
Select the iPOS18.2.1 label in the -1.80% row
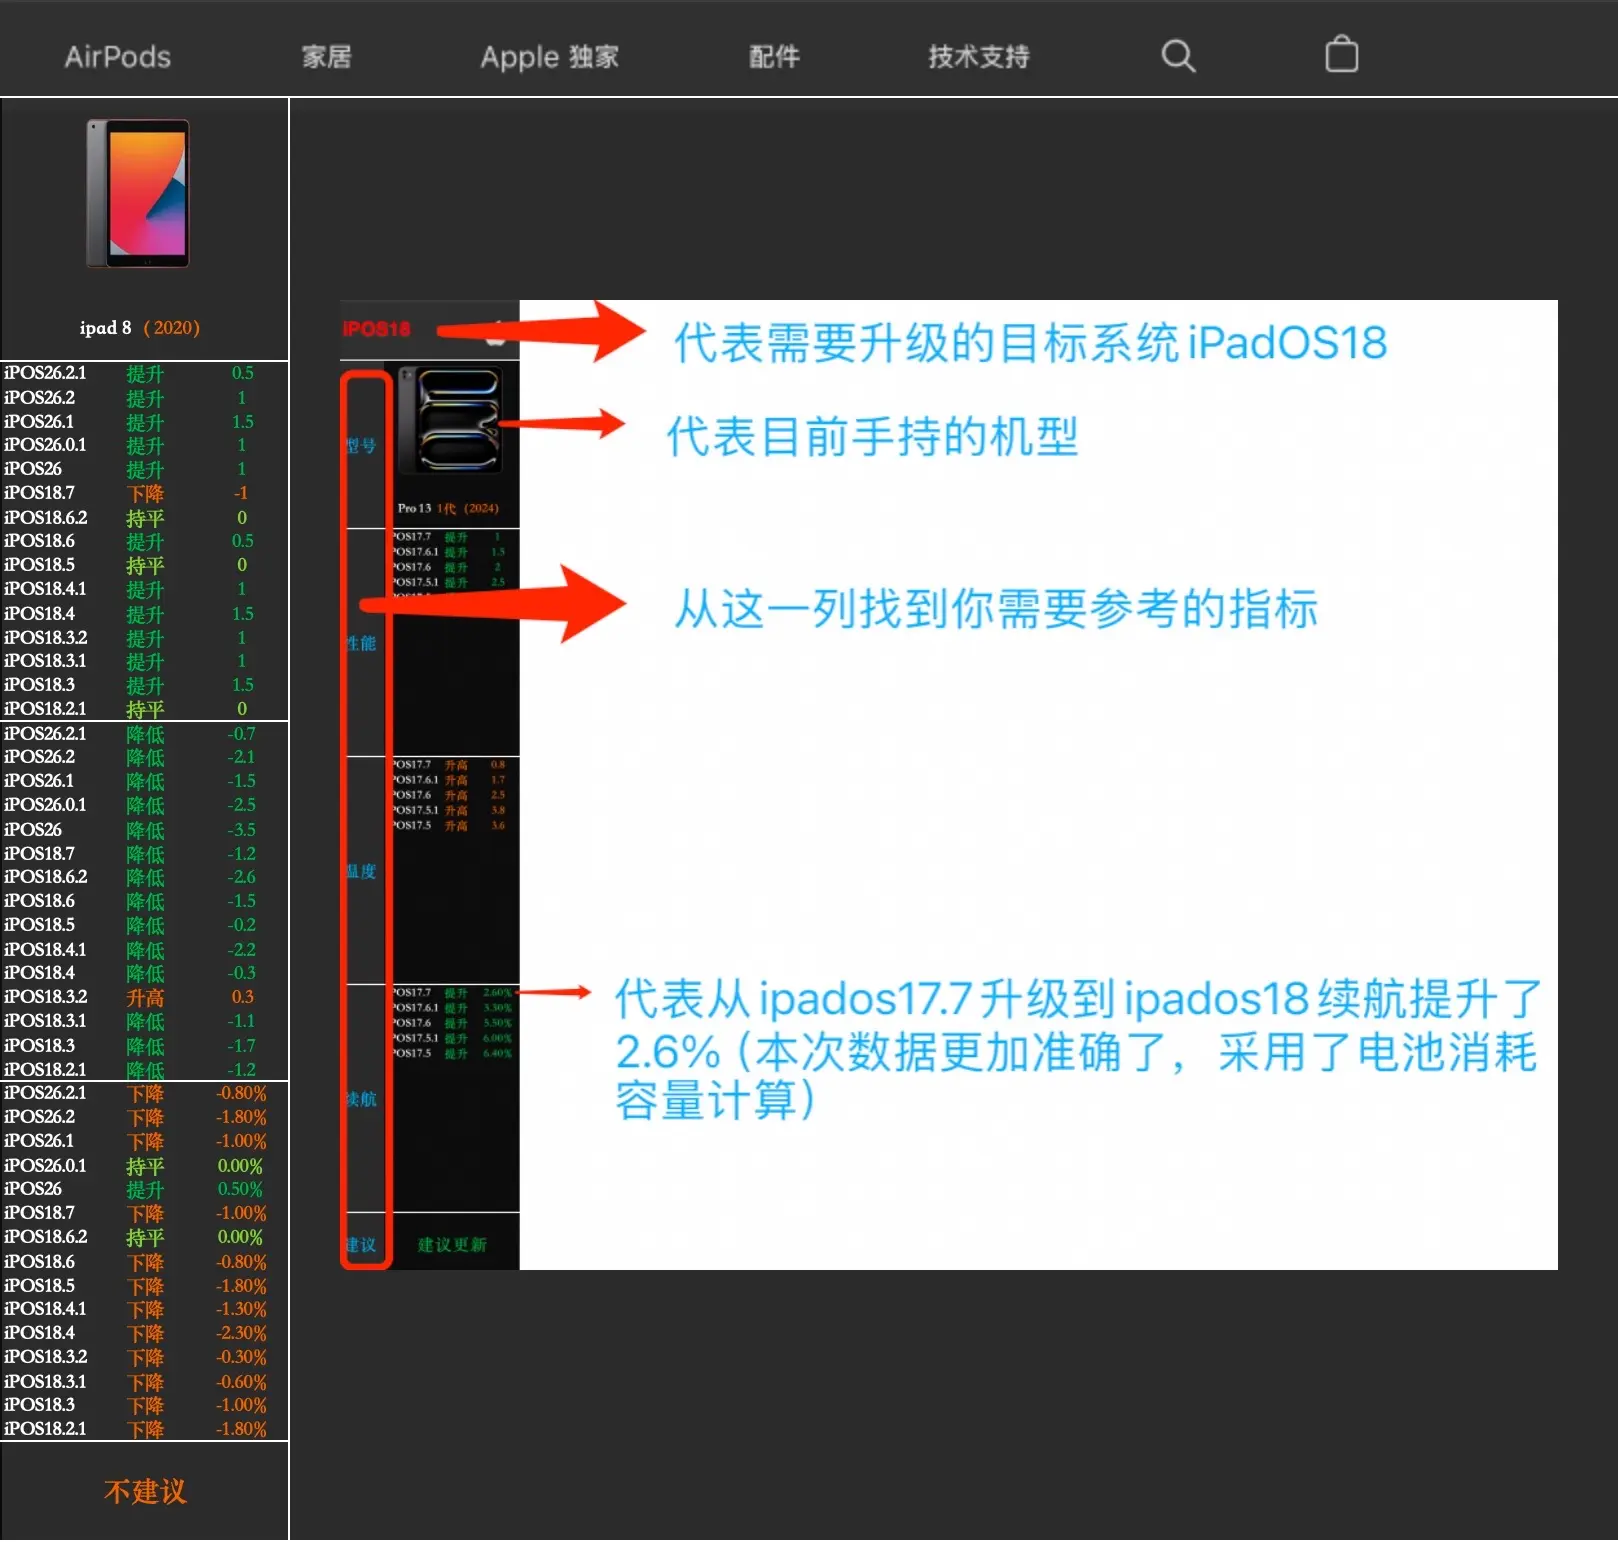click(x=45, y=1429)
